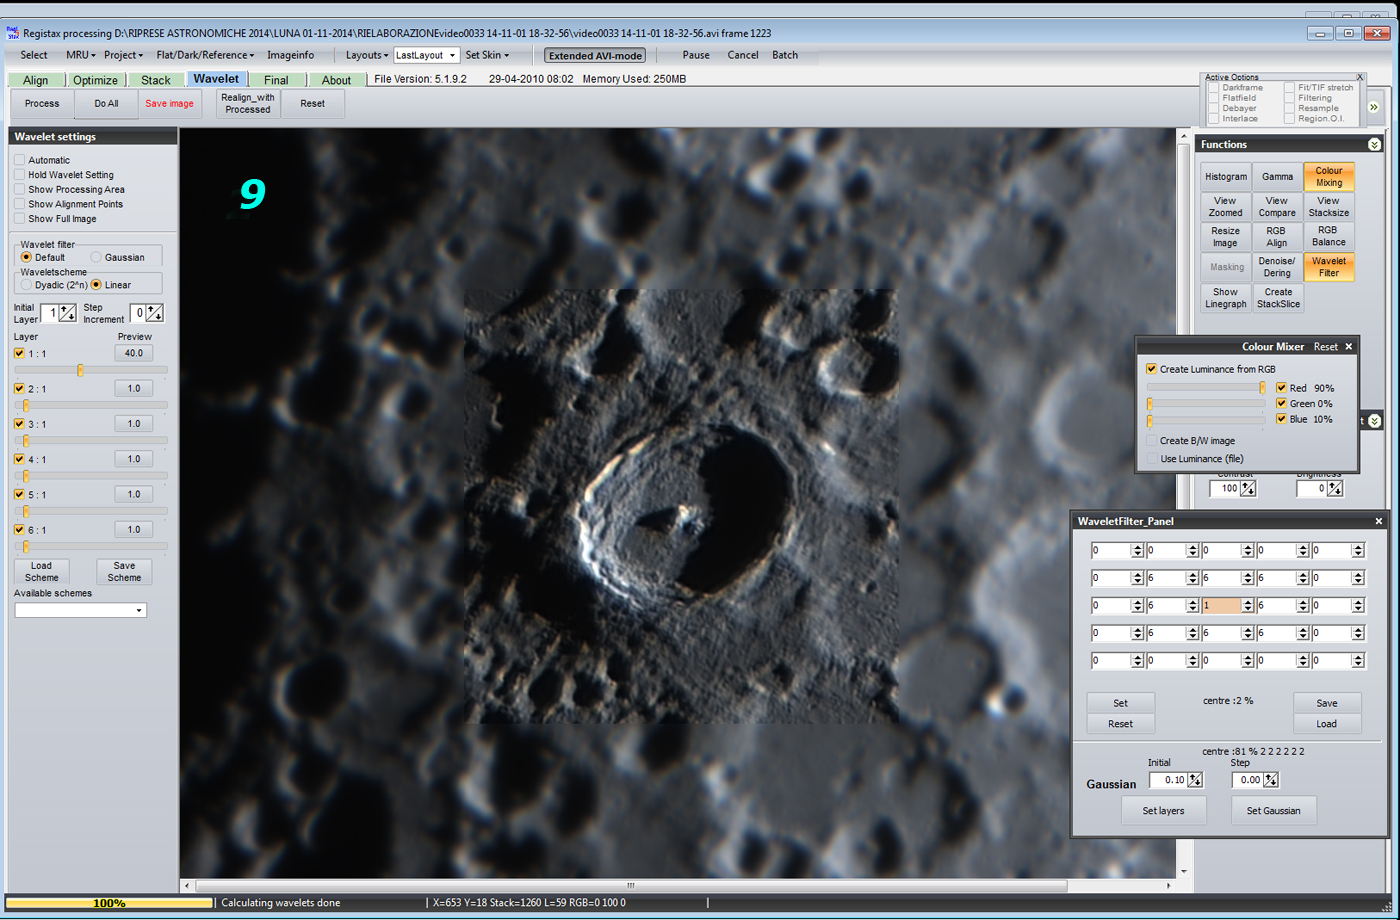
Task: Select the Gaussian wavelet filter option
Action: click(x=97, y=258)
